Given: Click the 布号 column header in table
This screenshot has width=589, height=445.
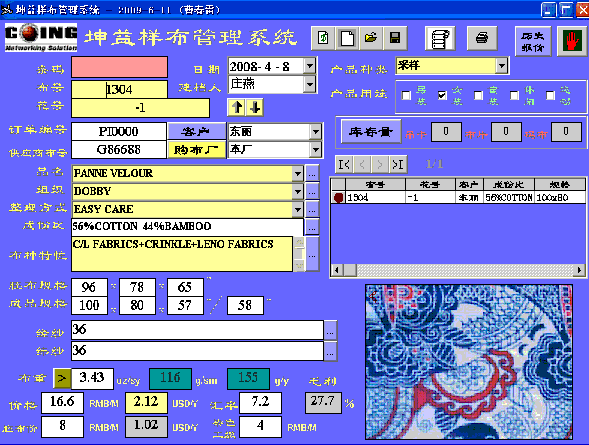Looking at the screenshot, I should tap(375, 184).
